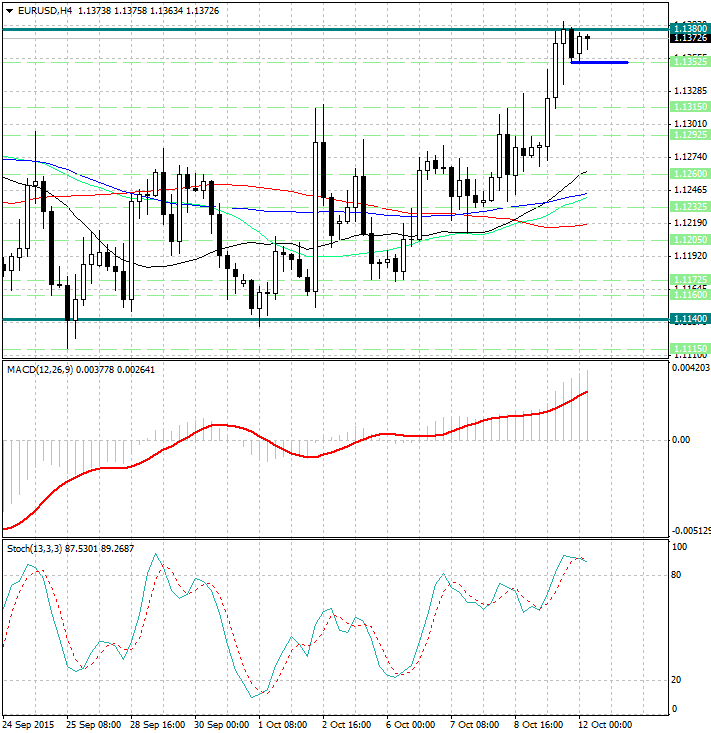Click the 1.13010 price scale value
711x733 pixels.
pyautogui.click(x=690, y=123)
